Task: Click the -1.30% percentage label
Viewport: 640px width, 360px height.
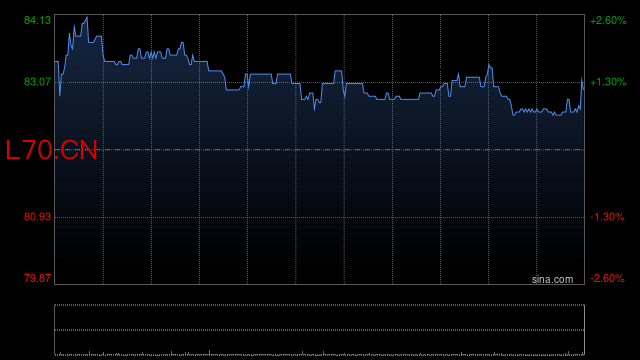Action: pos(607,217)
